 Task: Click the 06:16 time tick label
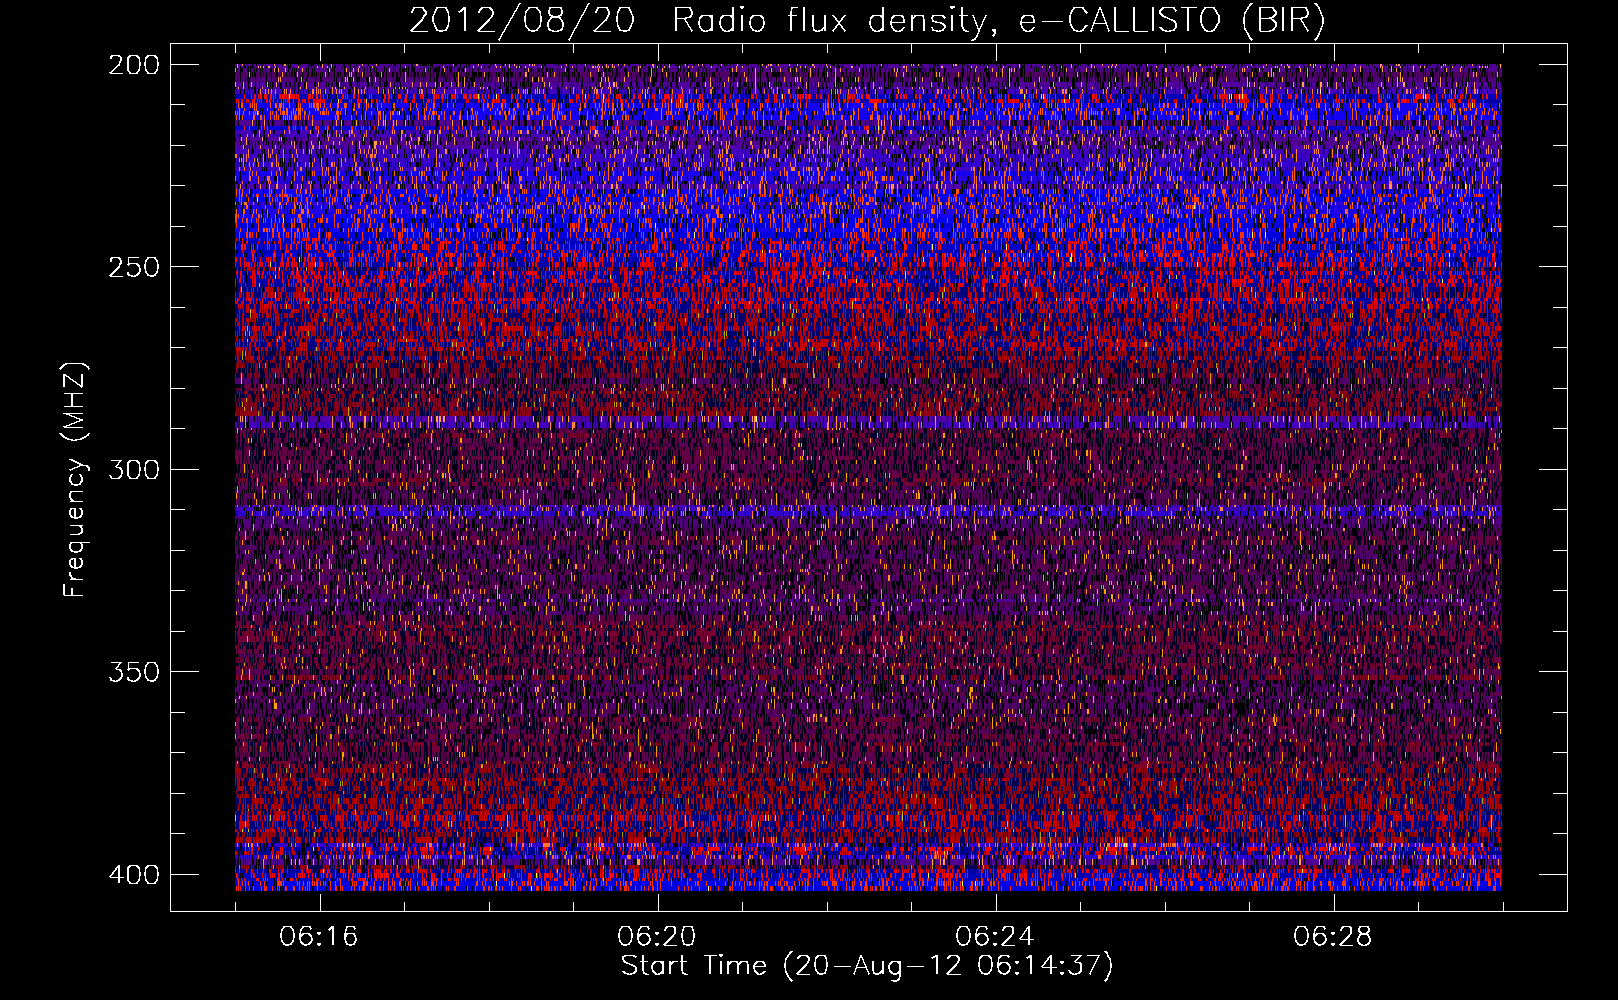[x=319, y=937]
